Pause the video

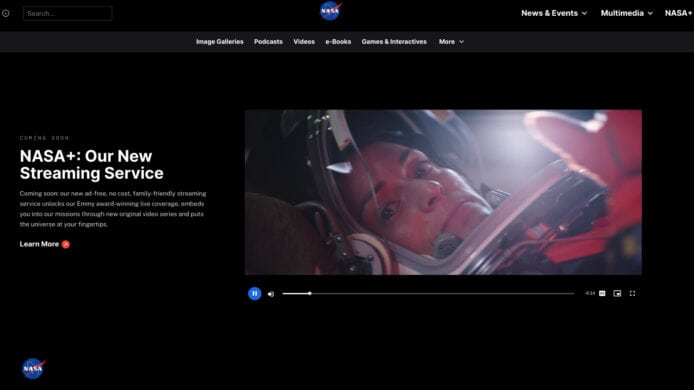click(254, 293)
